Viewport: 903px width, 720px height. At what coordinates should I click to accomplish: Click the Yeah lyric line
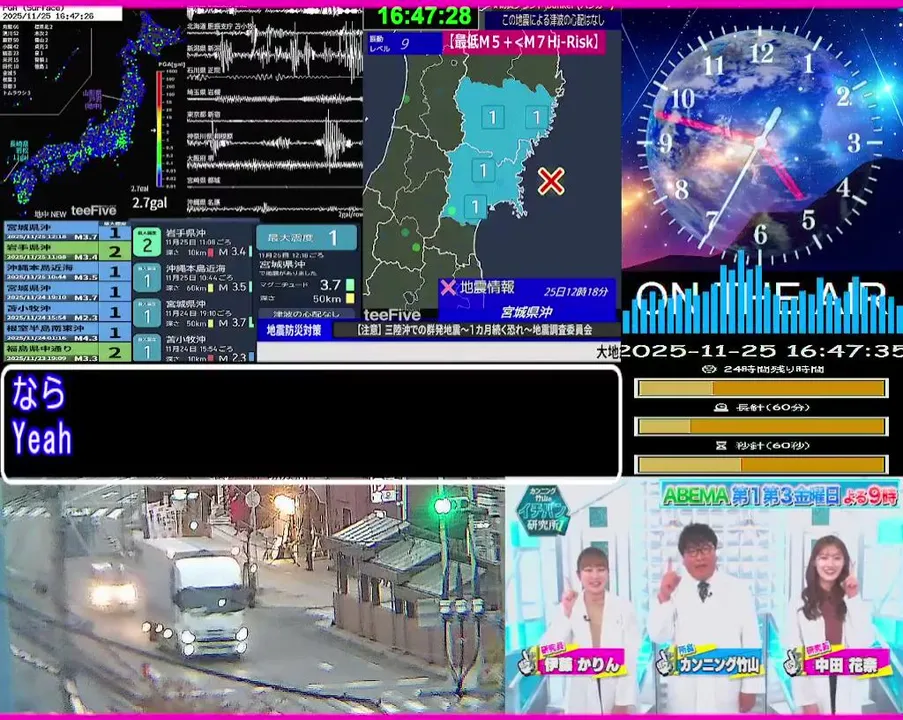[42, 439]
